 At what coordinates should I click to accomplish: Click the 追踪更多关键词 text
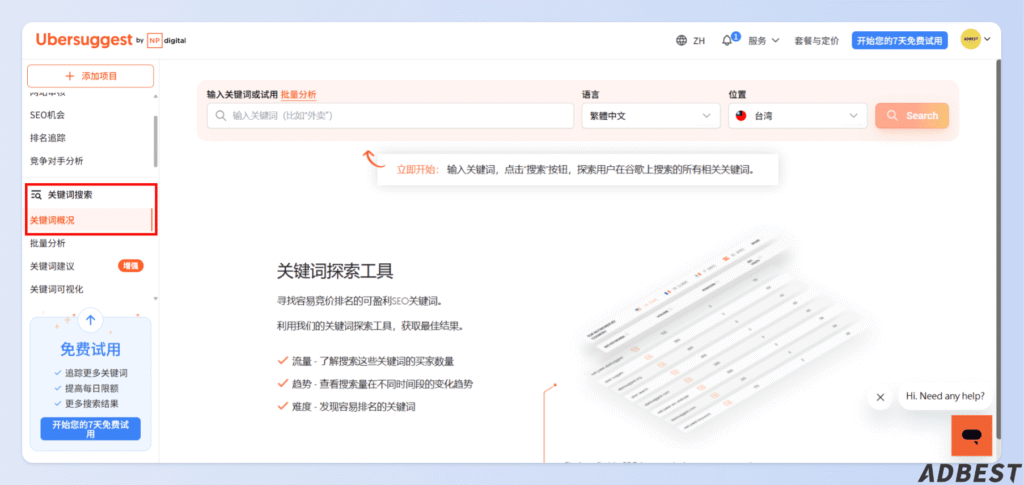96,373
